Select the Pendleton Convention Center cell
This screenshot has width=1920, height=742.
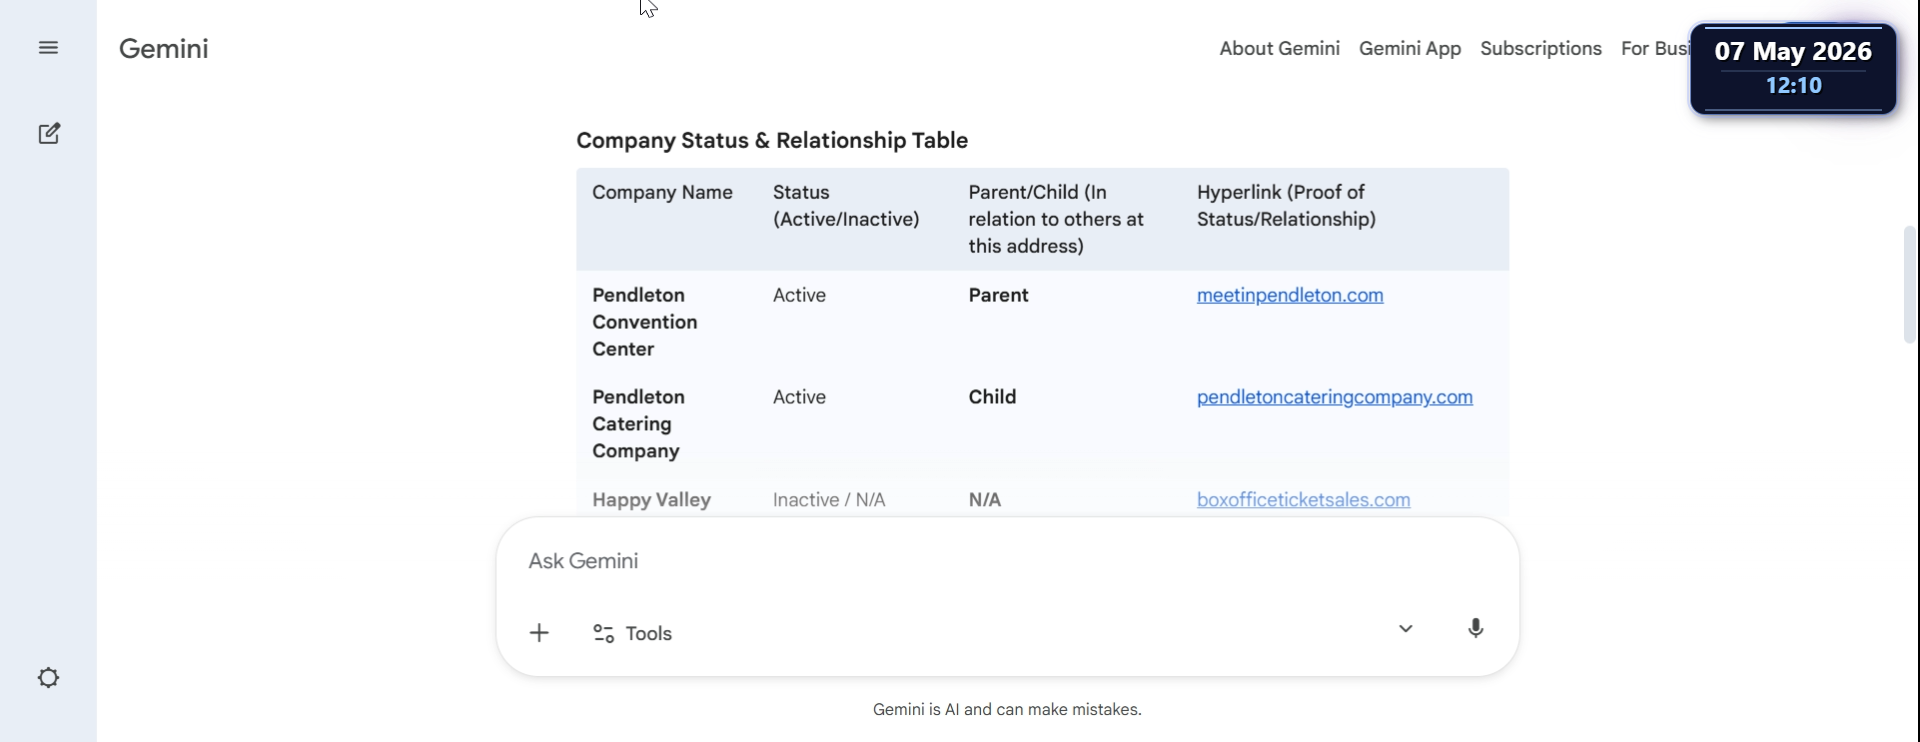pyautogui.click(x=645, y=322)
